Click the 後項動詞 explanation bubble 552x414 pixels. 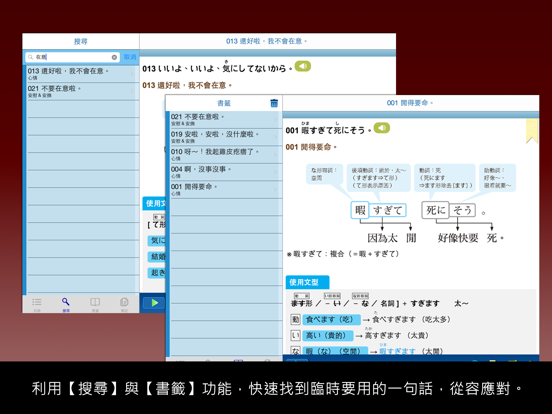click(379, 178)
